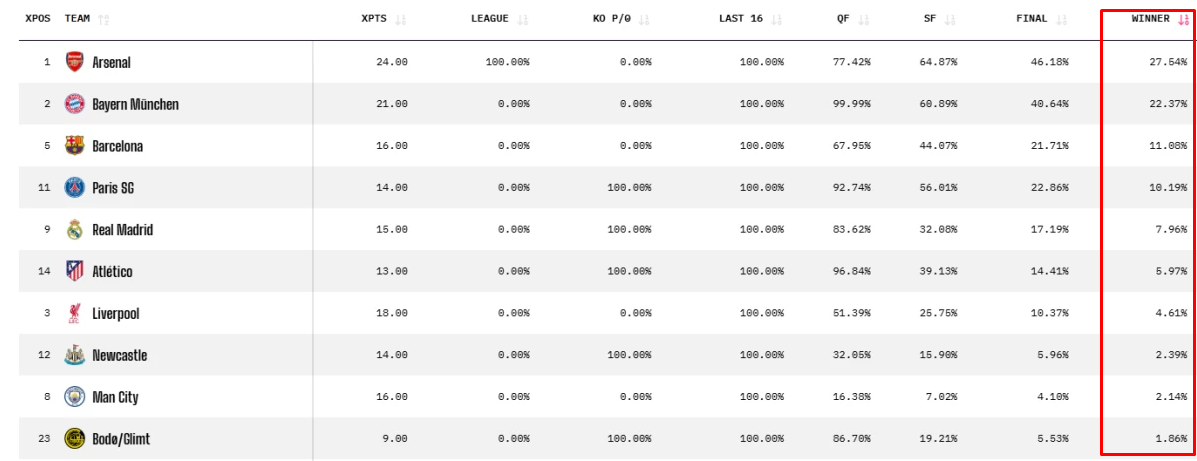This screenshot has height=461, width=1197.
Task: Click the Liverpool crest icon
Action: click(74, 314)
